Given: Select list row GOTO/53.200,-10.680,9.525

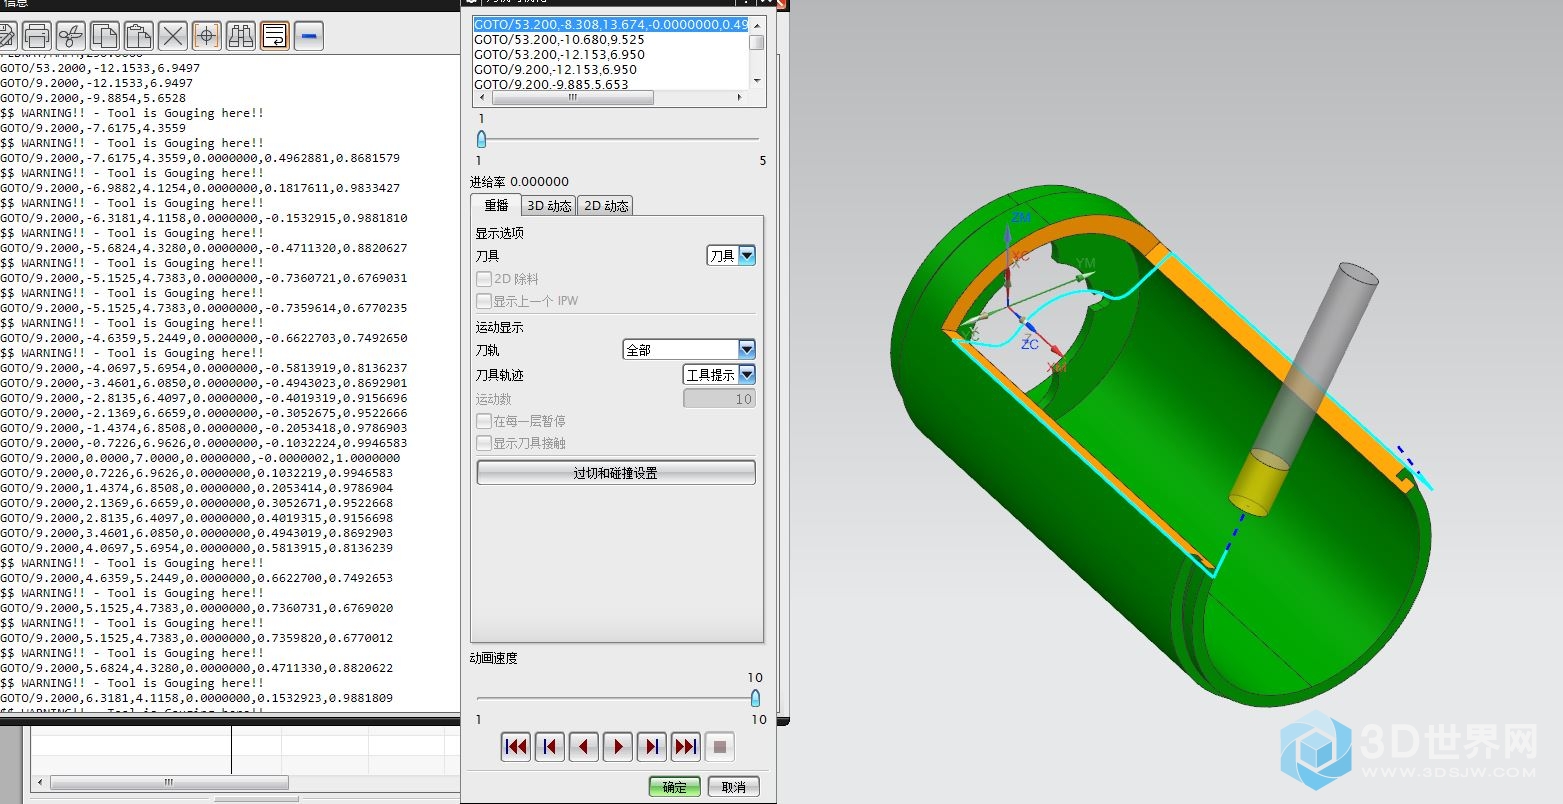Looking at the screenshot, I should (x=610, y=39).
